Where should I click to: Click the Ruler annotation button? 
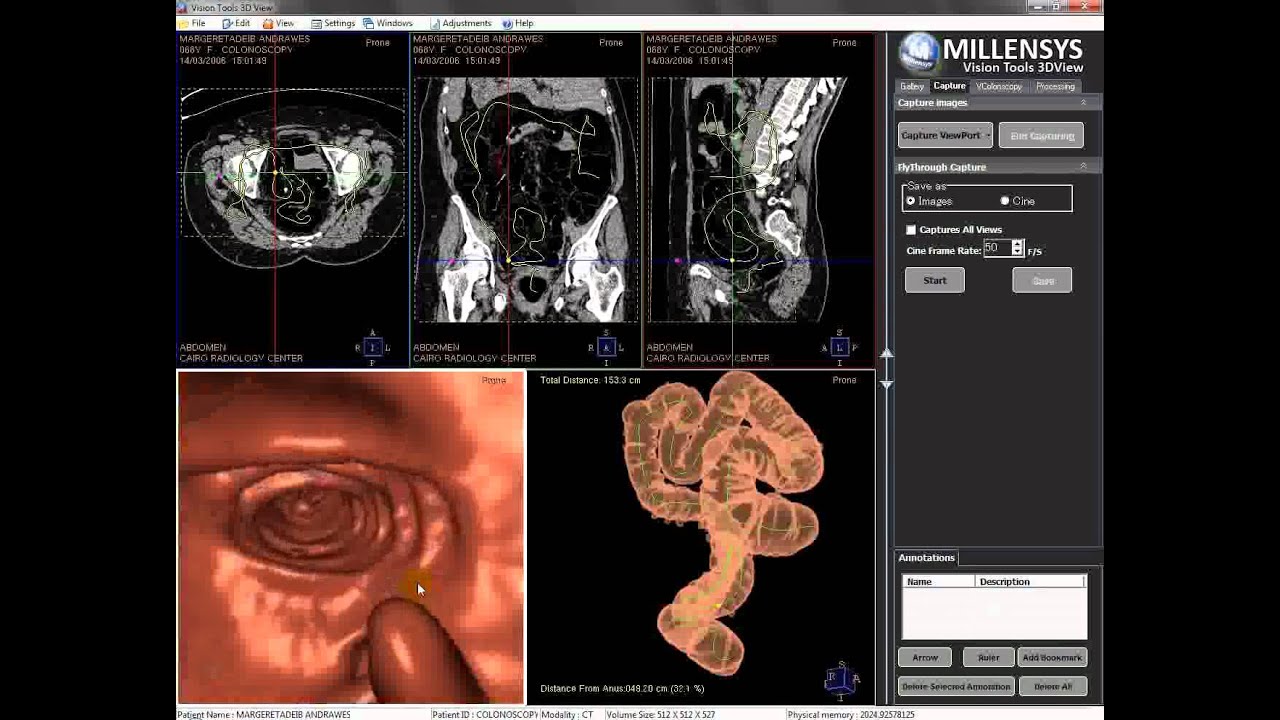pos(988,658)
